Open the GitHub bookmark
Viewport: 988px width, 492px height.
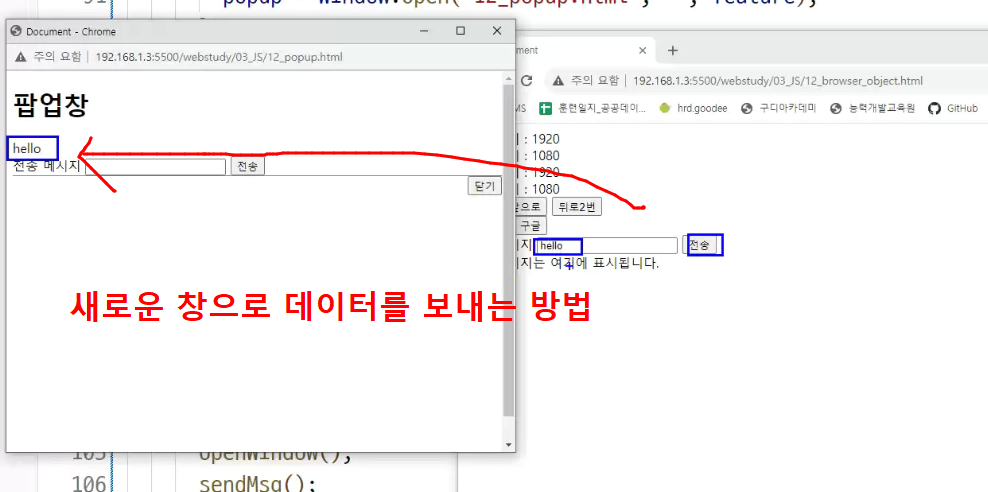coord(953,108)
